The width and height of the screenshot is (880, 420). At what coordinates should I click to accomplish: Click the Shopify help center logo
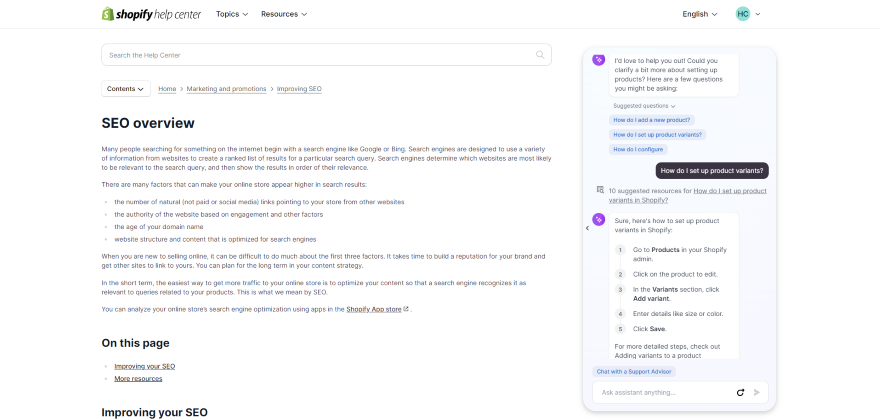point(151,14)
